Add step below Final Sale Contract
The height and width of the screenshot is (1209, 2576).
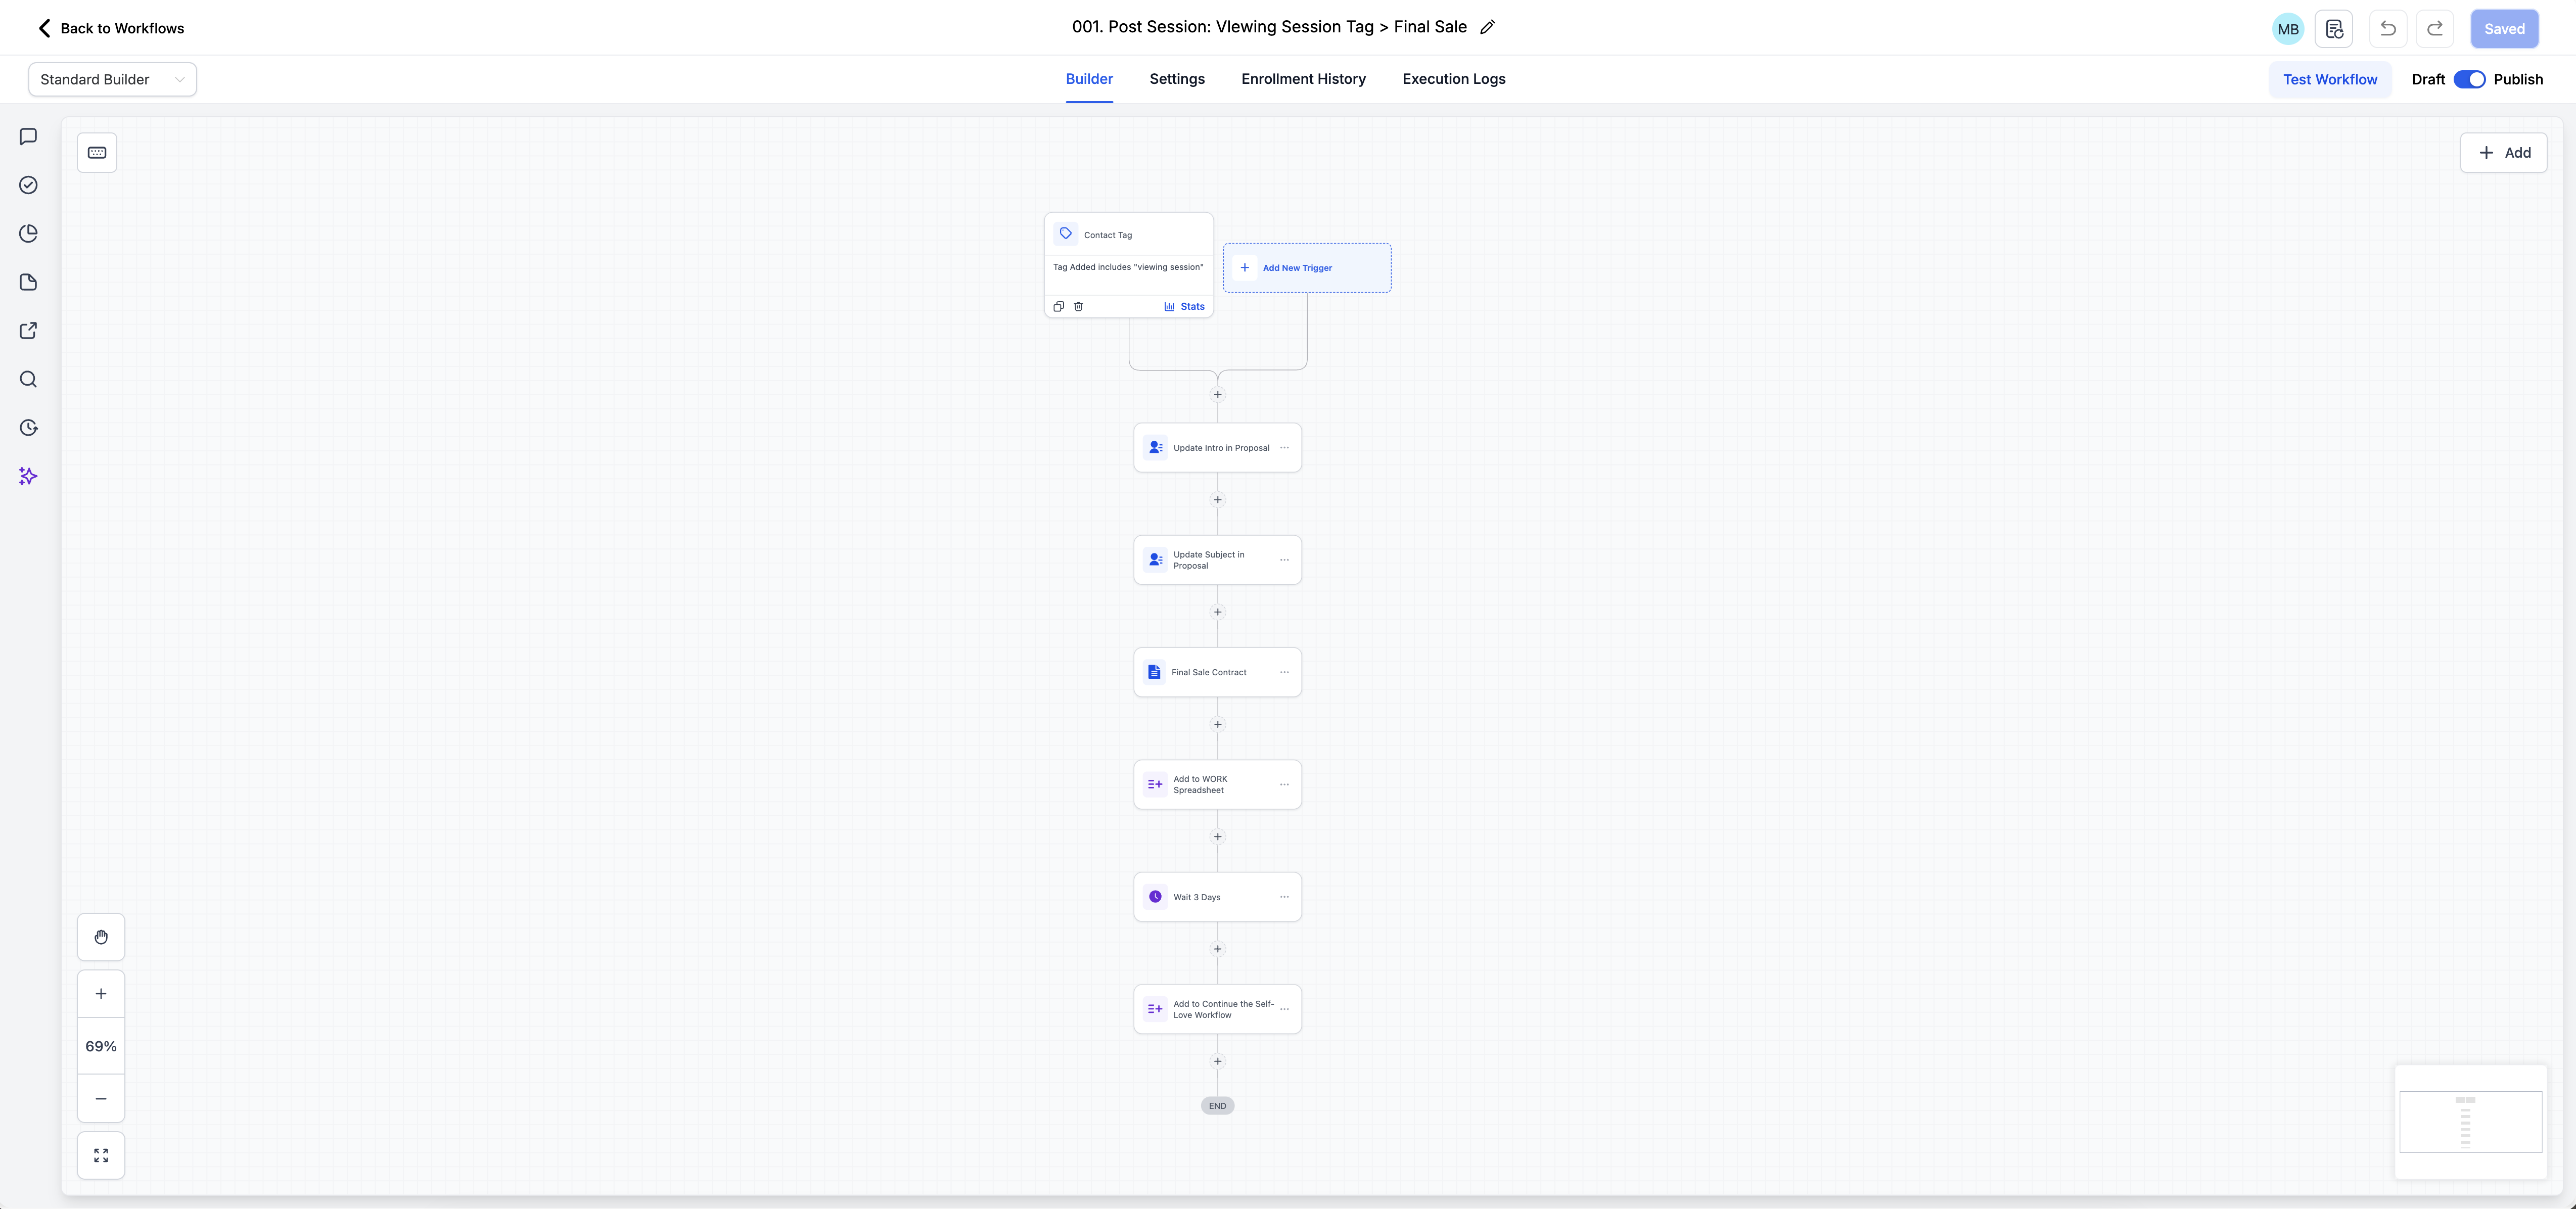(x=1217, y=725)
